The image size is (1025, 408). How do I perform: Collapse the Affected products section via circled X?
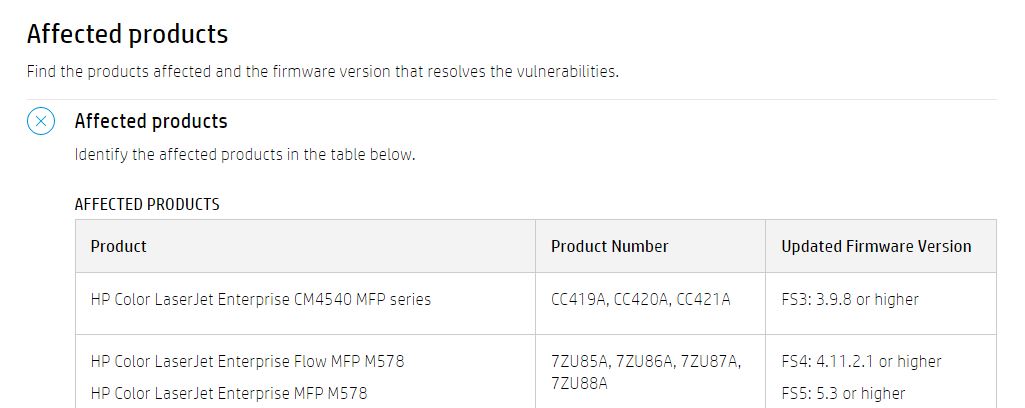(x=41, y=121)
